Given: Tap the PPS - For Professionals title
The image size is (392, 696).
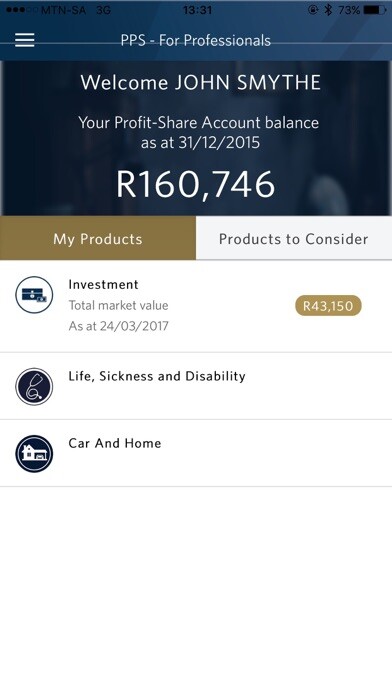Looking at the screenshot, I should point(195,40).
